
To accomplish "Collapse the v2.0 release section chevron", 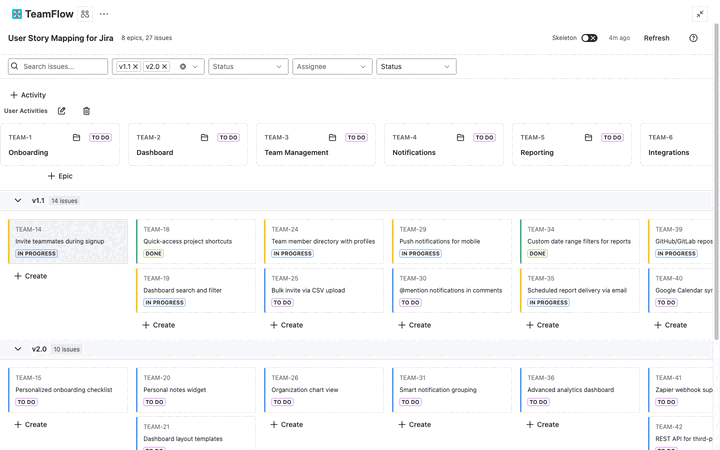I will click(18, 349).
